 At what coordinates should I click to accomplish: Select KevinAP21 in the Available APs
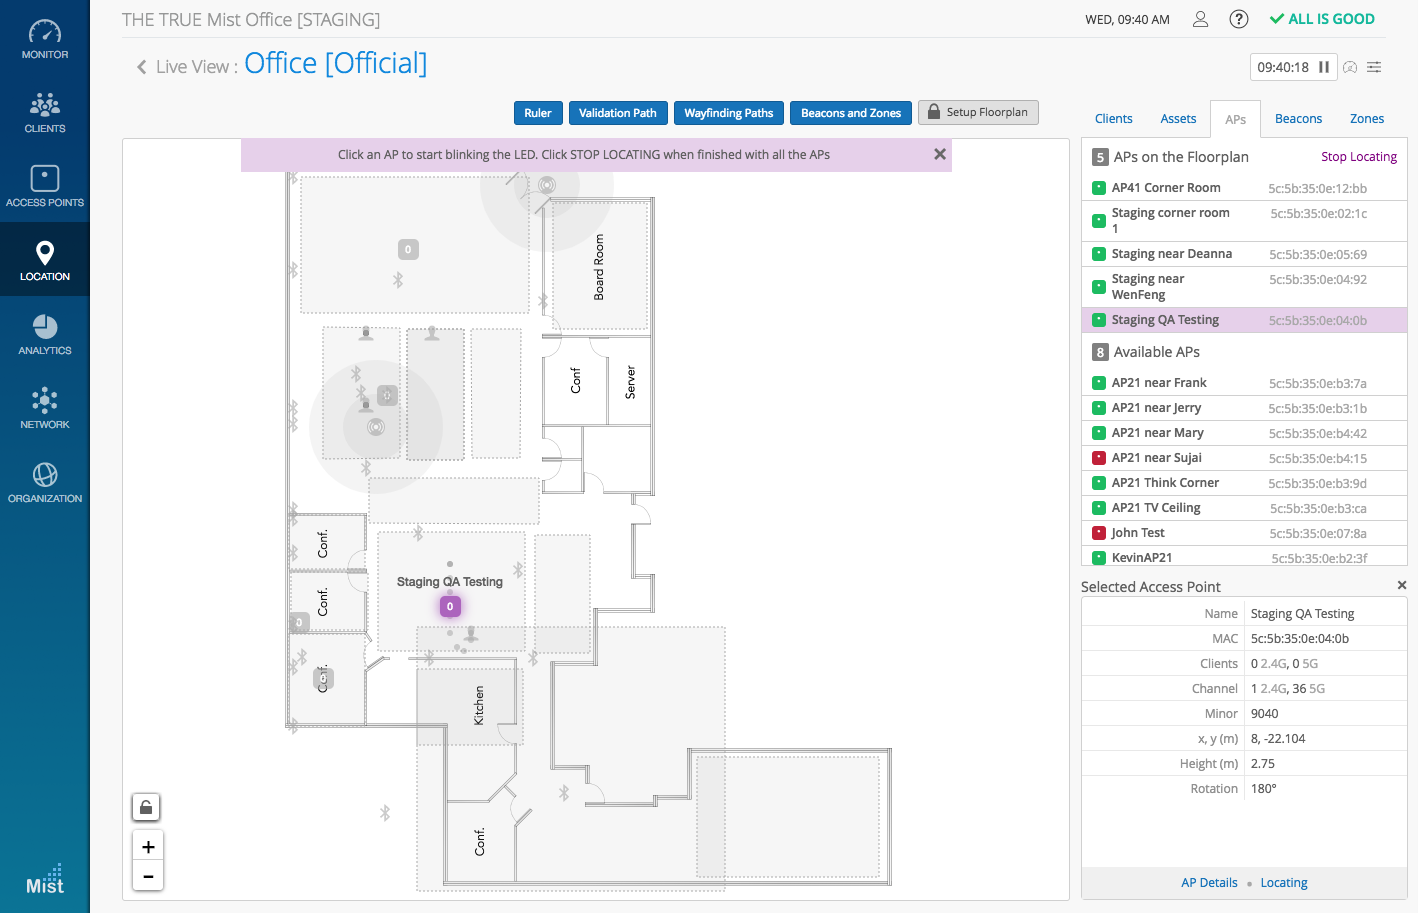(x=1244, y=557)
